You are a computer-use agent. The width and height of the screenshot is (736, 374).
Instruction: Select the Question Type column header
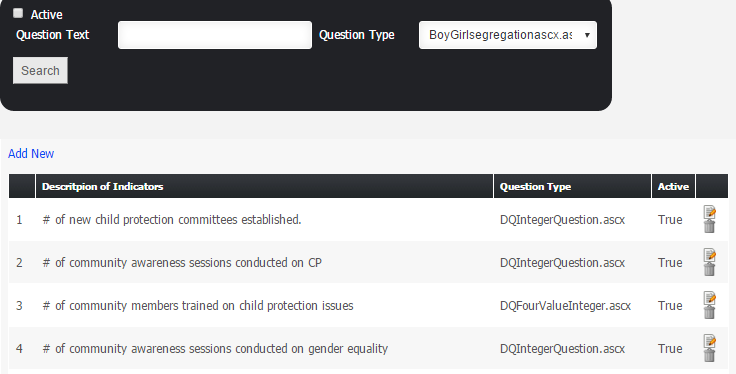[x=535, y=186]
